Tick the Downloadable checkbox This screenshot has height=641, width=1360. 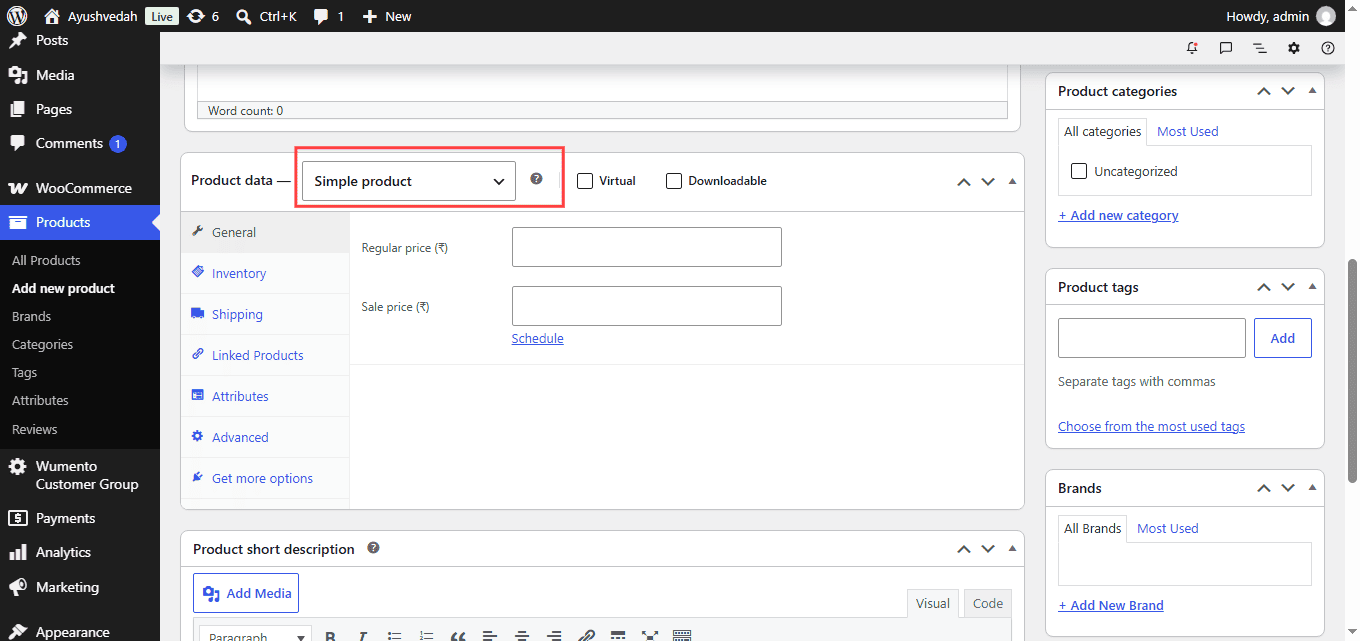[x=674, y=181]
